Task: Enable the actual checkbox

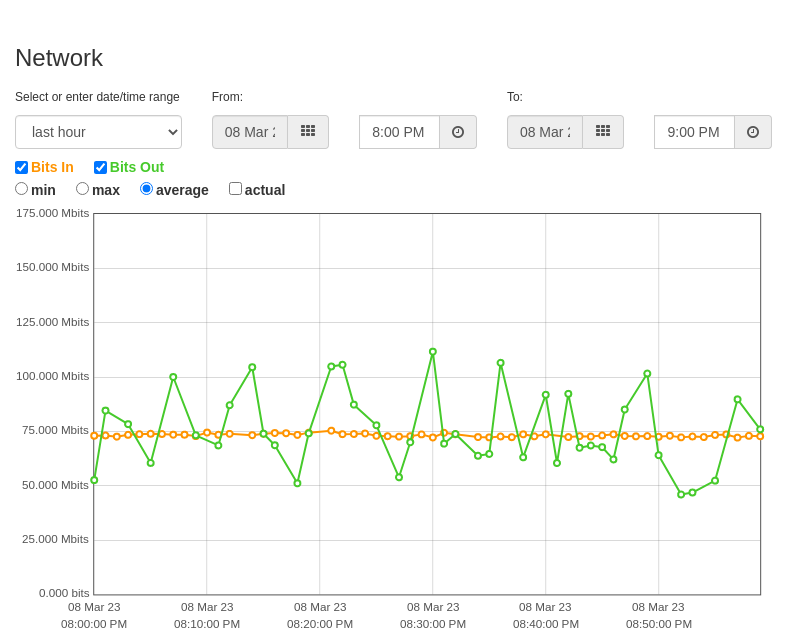Action: 235,189
